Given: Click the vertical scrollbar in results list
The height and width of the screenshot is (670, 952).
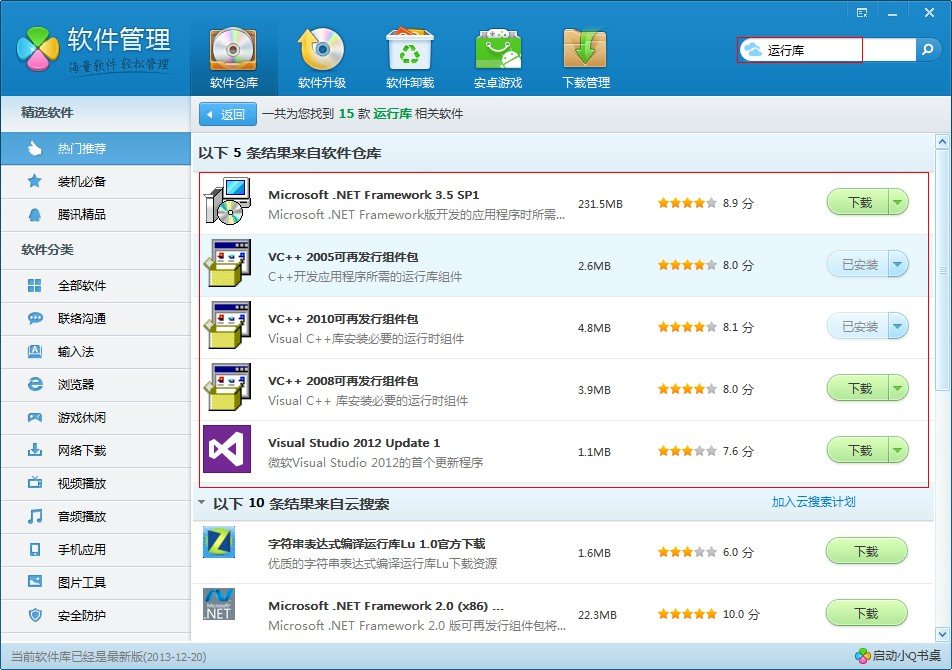Looking at the screenshot, I should 941,270.
